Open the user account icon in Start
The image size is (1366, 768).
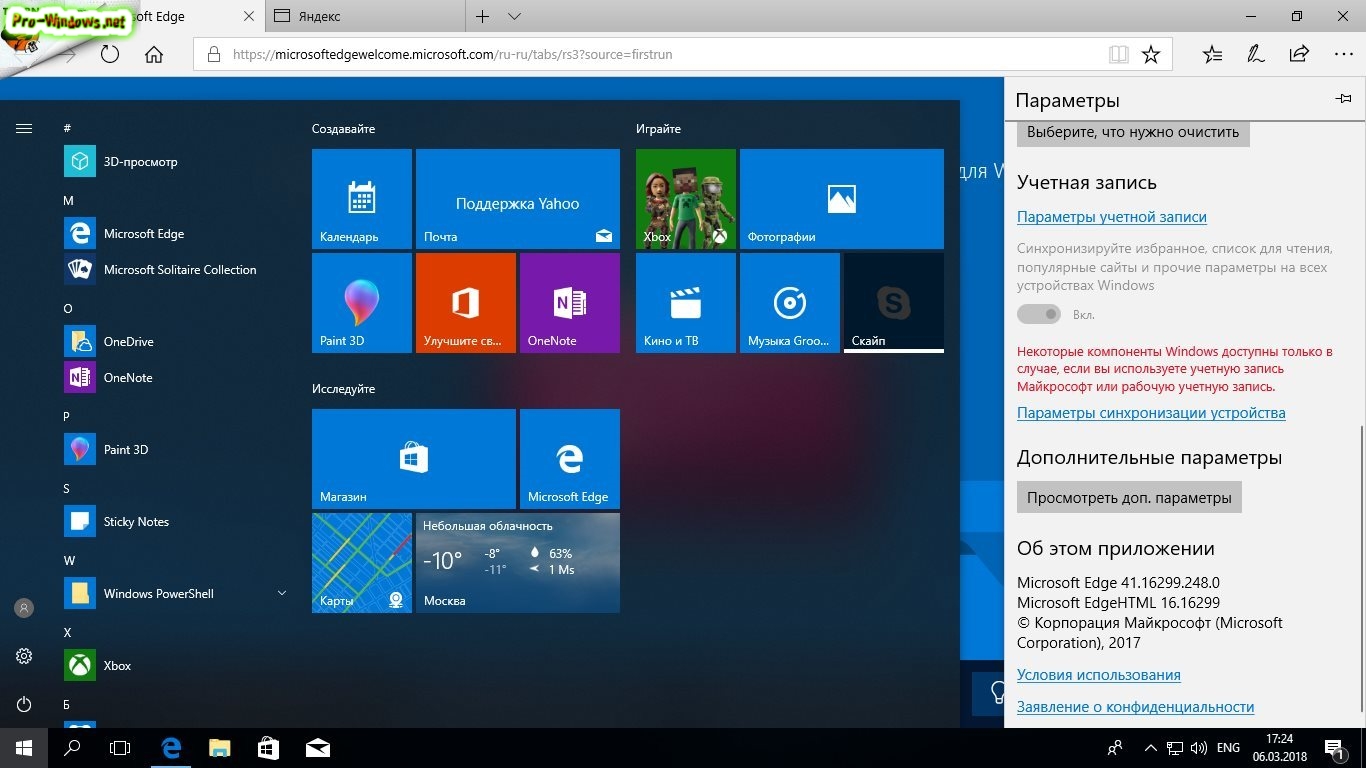[24, 608]
